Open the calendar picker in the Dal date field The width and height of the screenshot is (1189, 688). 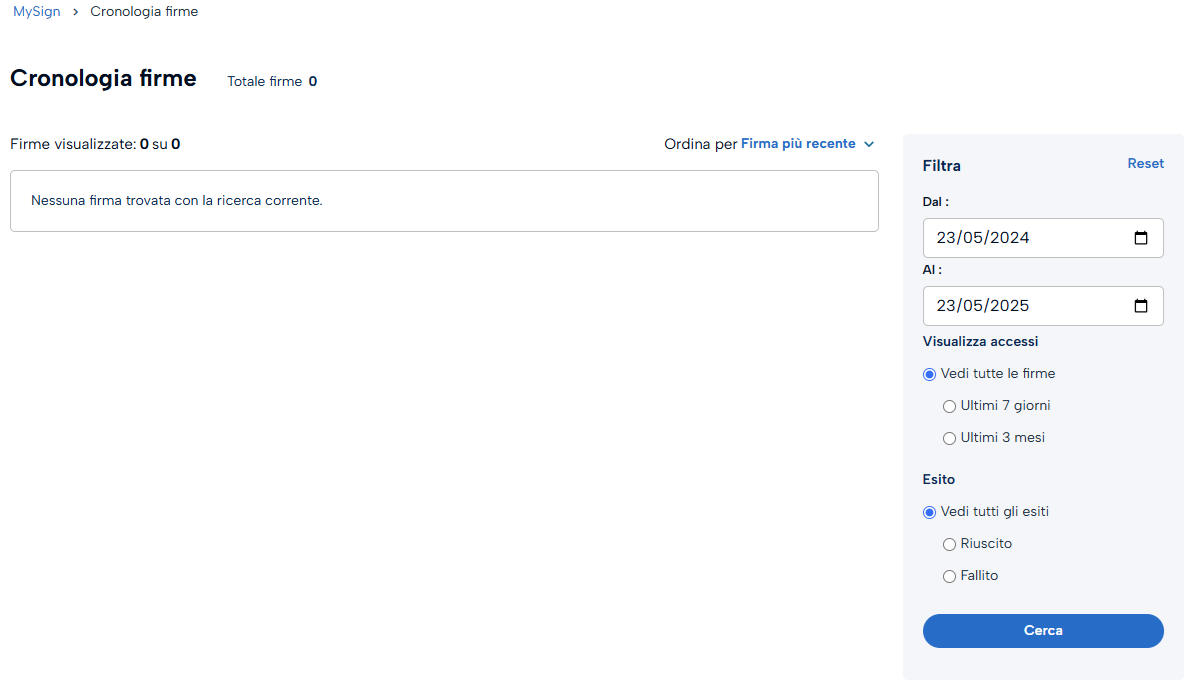(1140, 238)
